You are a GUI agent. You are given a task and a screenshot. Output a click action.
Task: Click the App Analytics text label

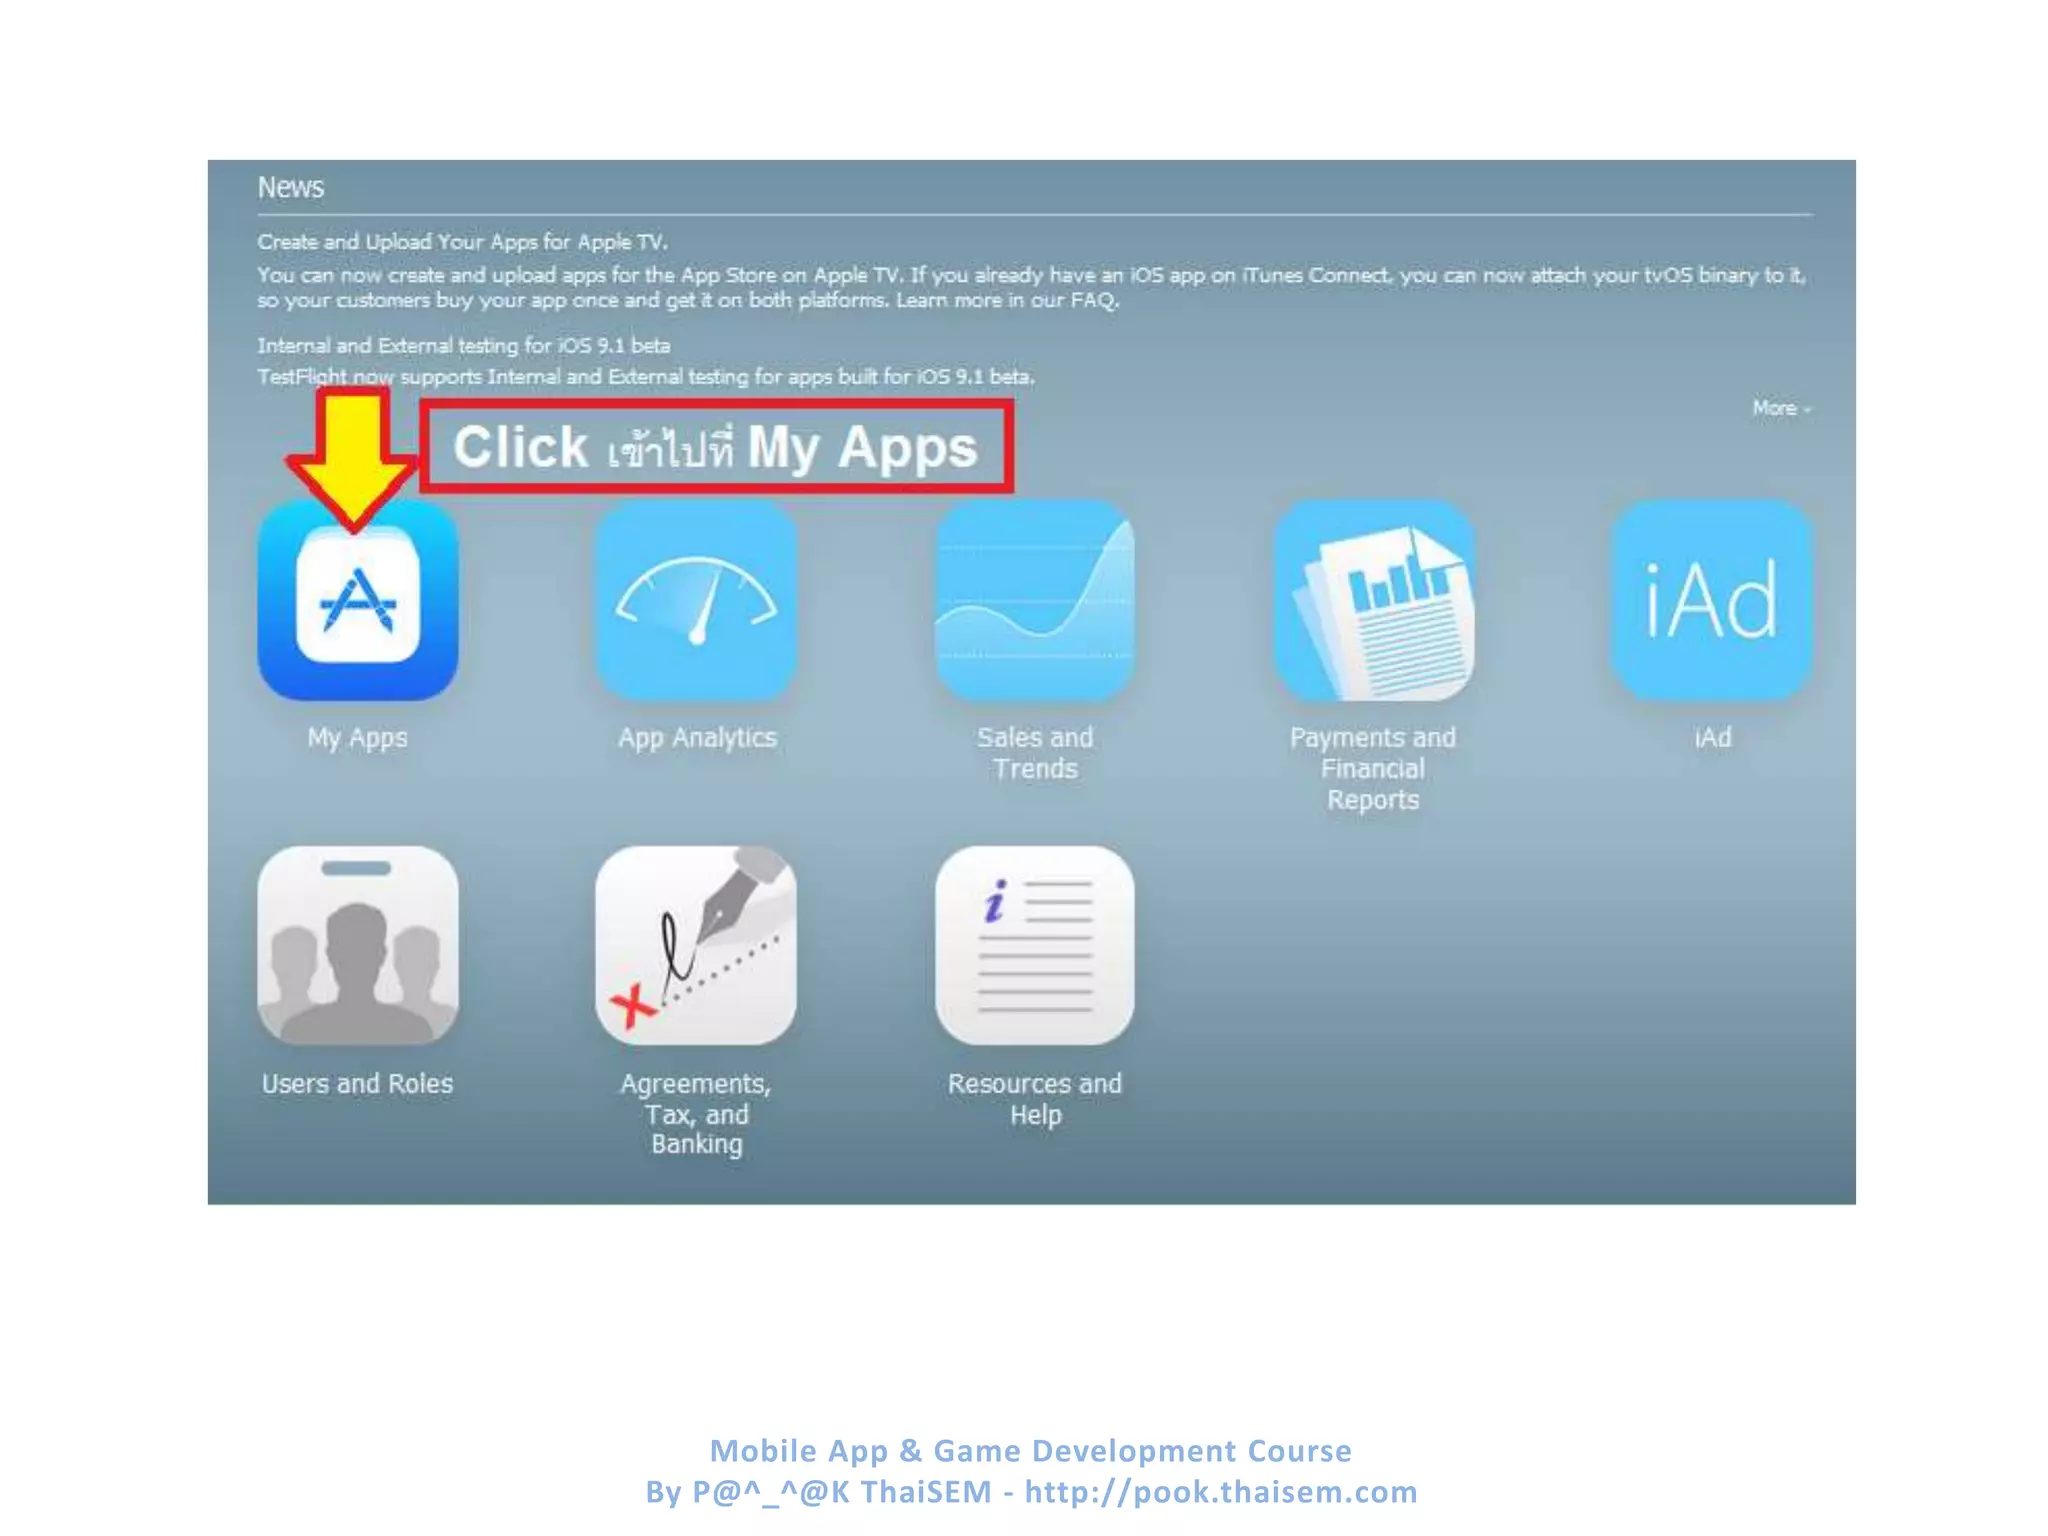coord(697,738)
